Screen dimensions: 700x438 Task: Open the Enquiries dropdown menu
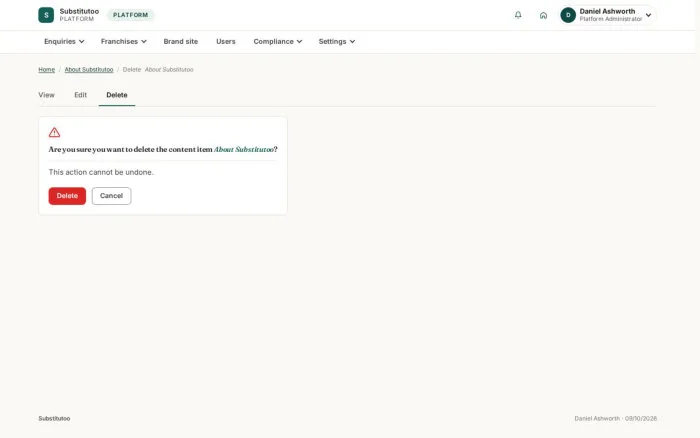64,42
